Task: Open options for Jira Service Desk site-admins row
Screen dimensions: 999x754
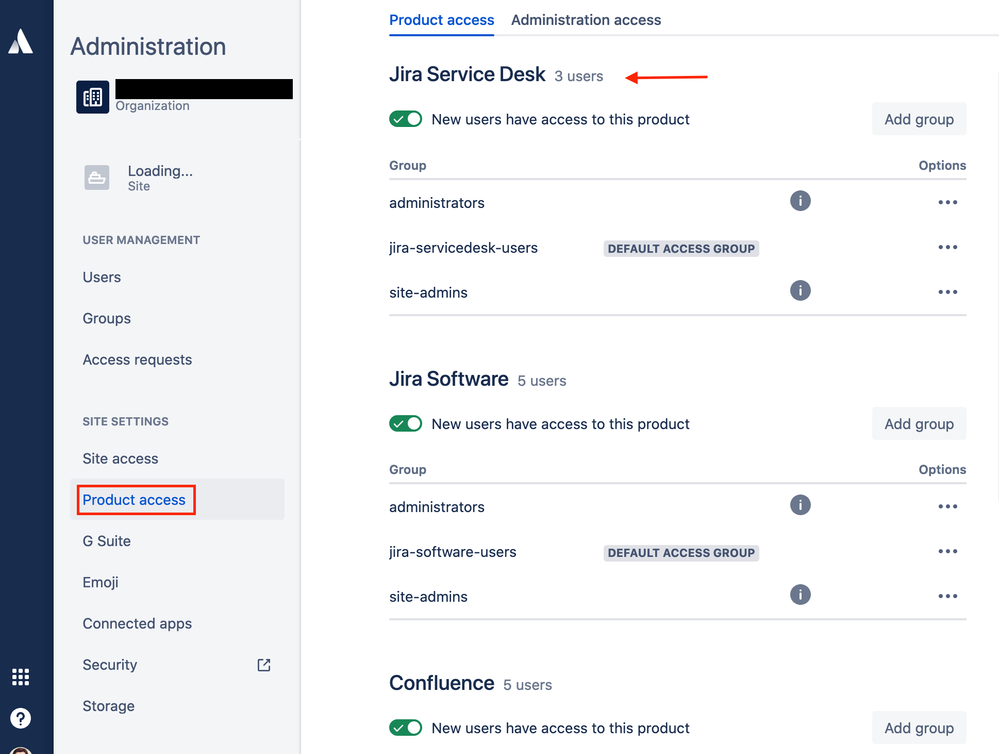Action: point(947,292)
